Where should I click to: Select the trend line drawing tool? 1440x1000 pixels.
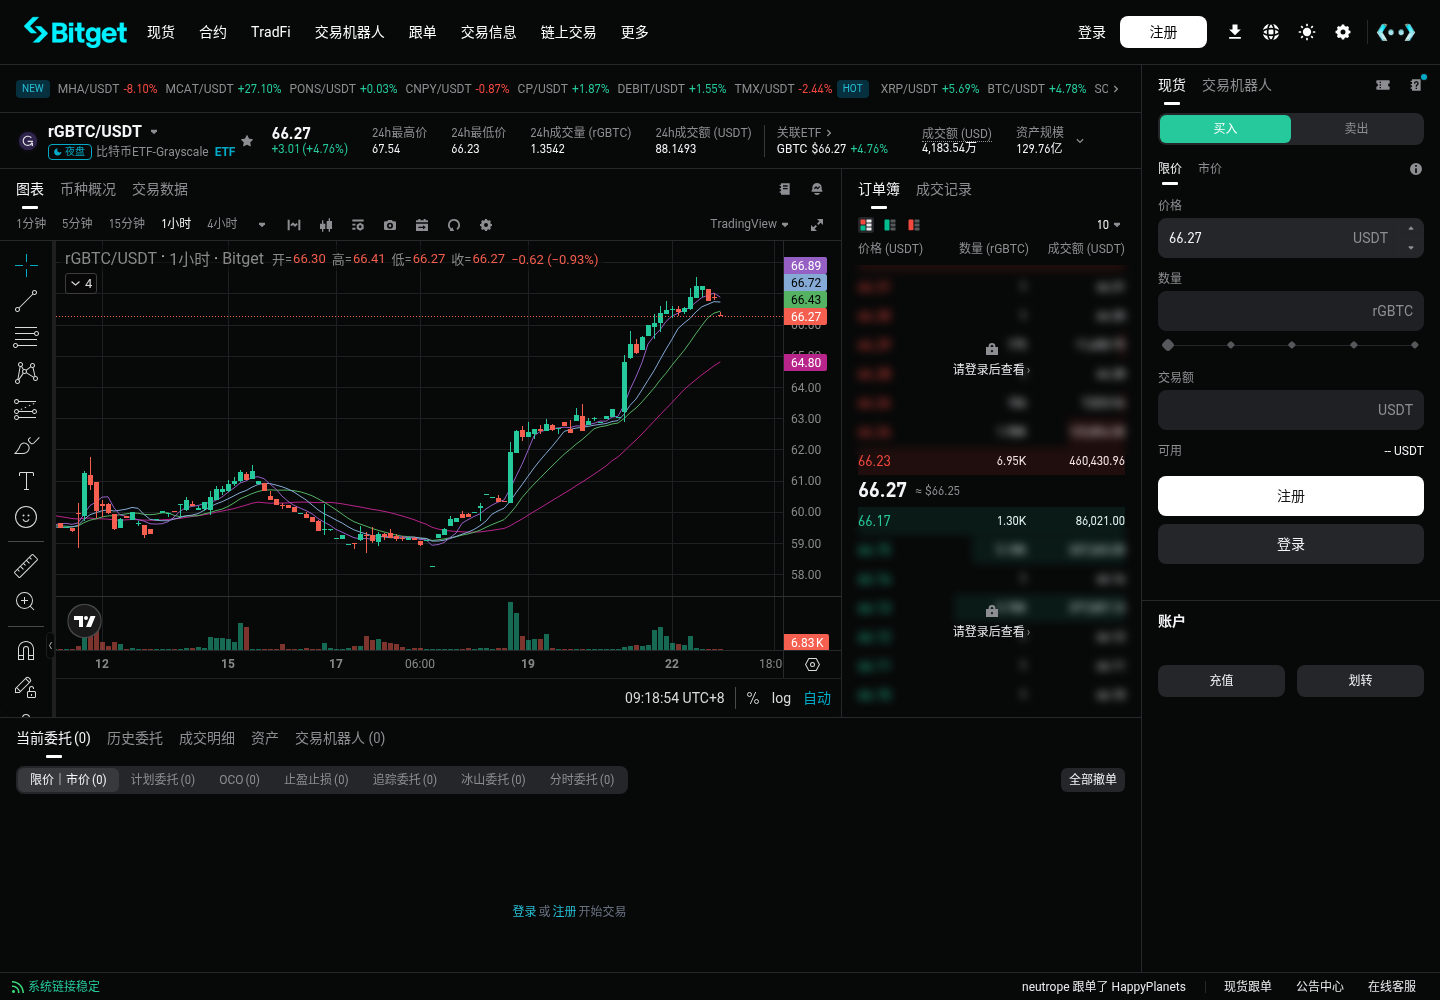coord(26,300)
